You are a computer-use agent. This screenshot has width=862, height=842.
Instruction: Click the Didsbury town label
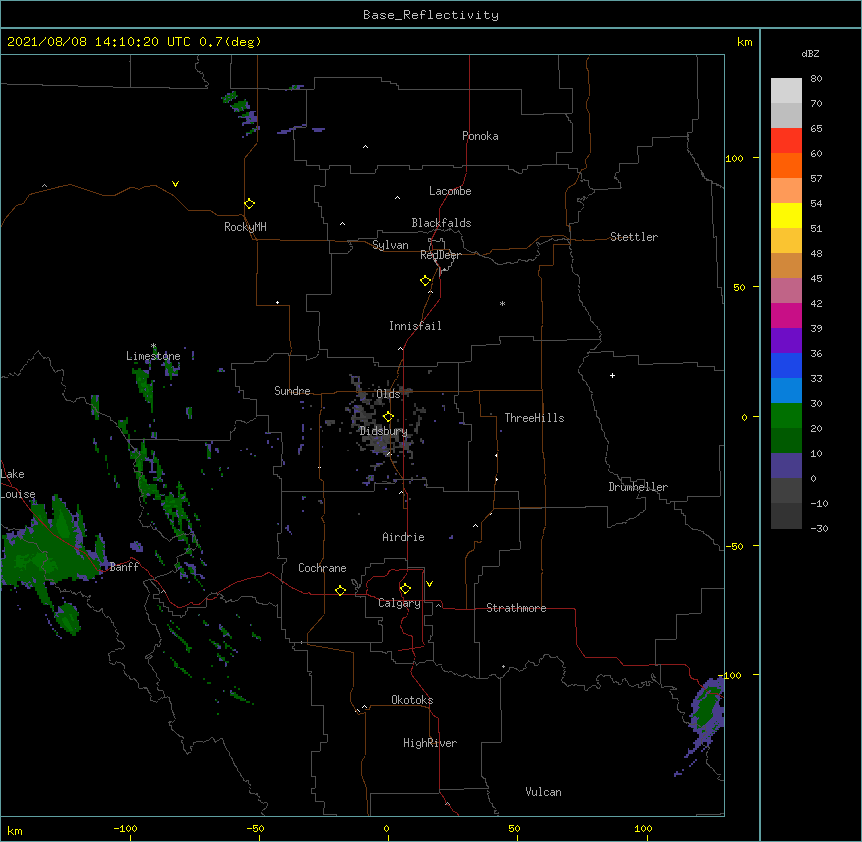point(383,431)
